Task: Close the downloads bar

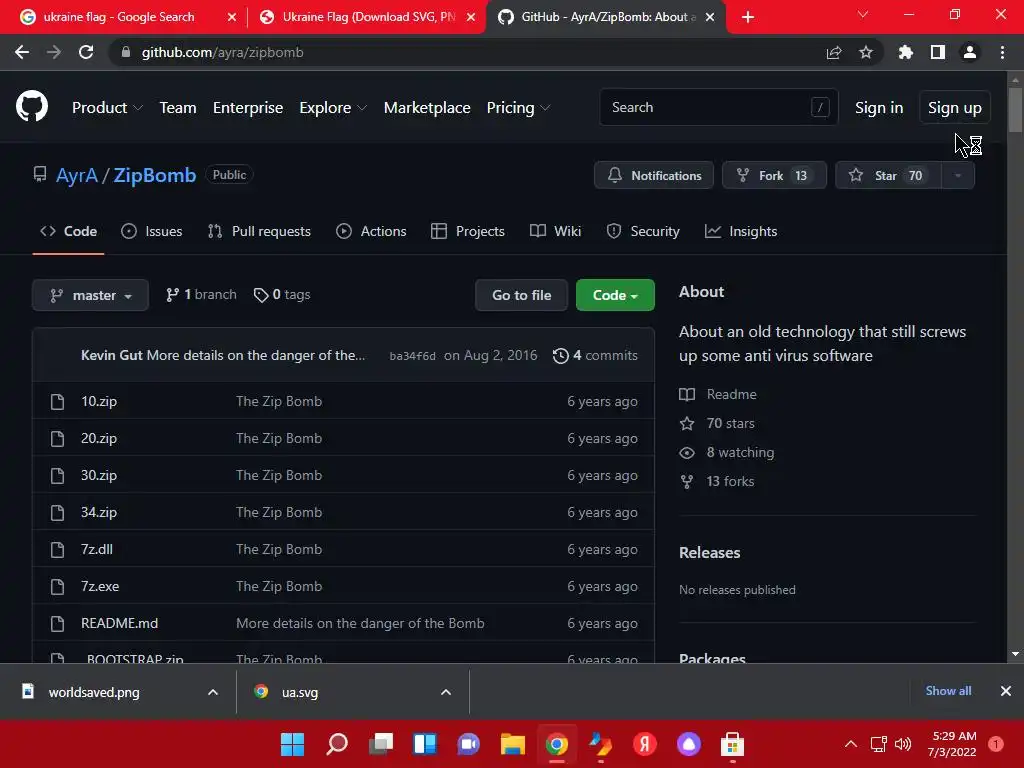Action: [x=1006, y=690]
